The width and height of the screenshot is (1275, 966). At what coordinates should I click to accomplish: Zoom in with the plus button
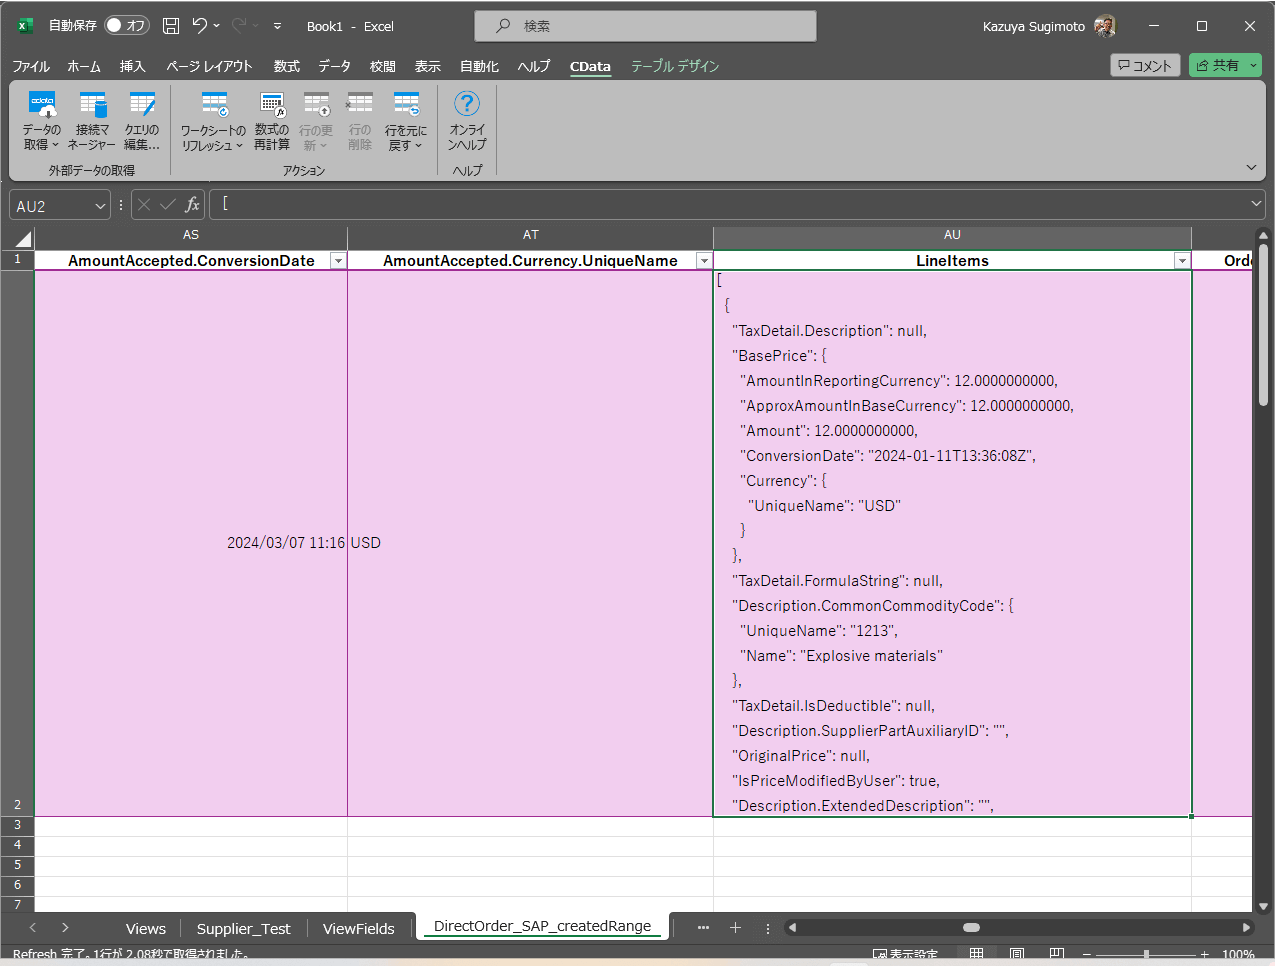point(1205,954)
